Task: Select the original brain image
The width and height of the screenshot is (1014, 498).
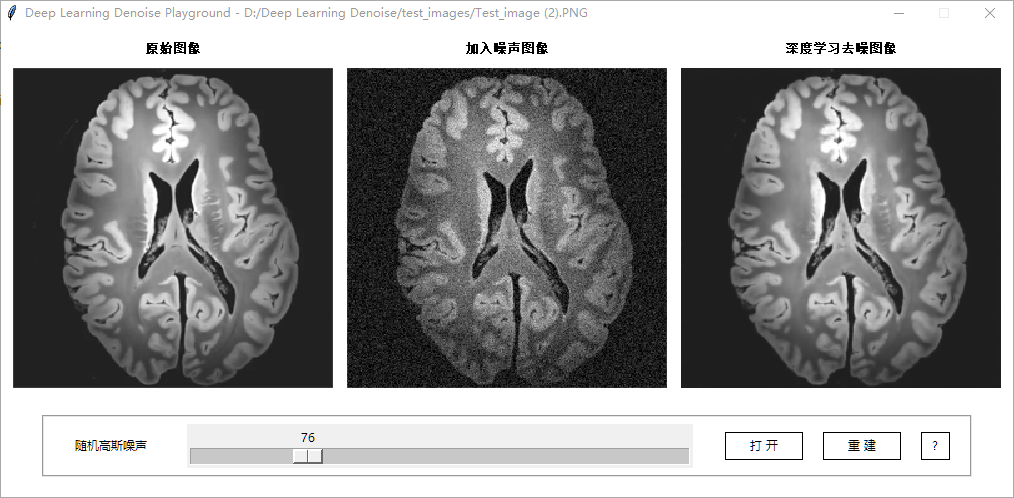Action: [173, 228]
